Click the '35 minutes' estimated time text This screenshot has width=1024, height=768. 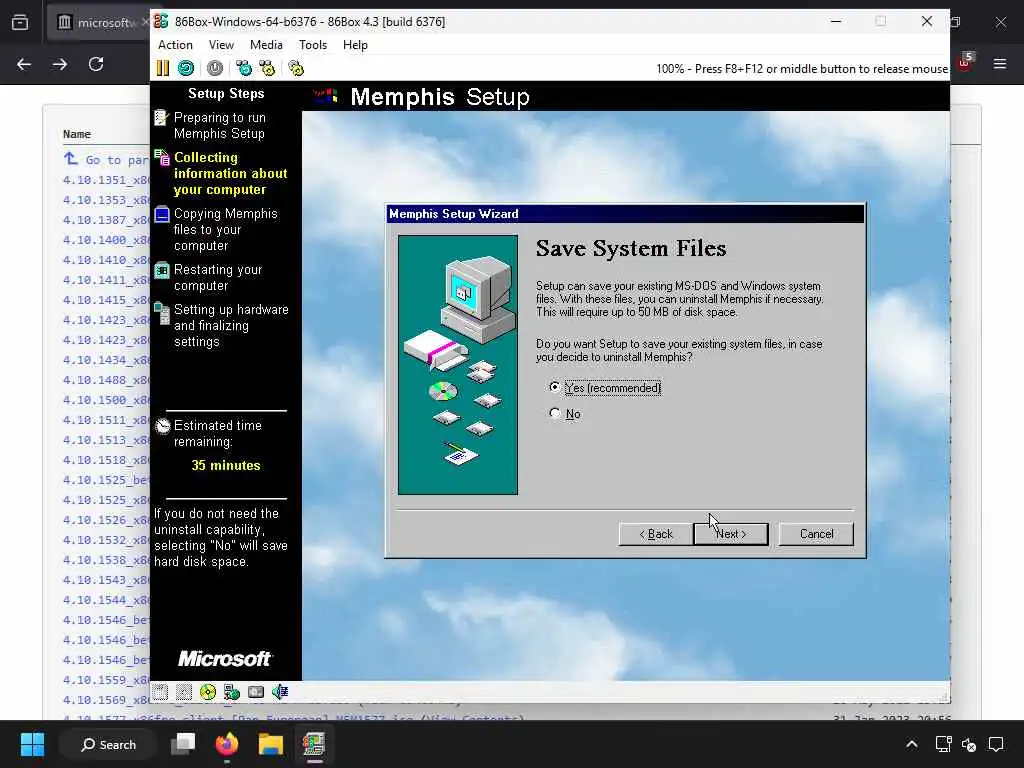point(226,466)
